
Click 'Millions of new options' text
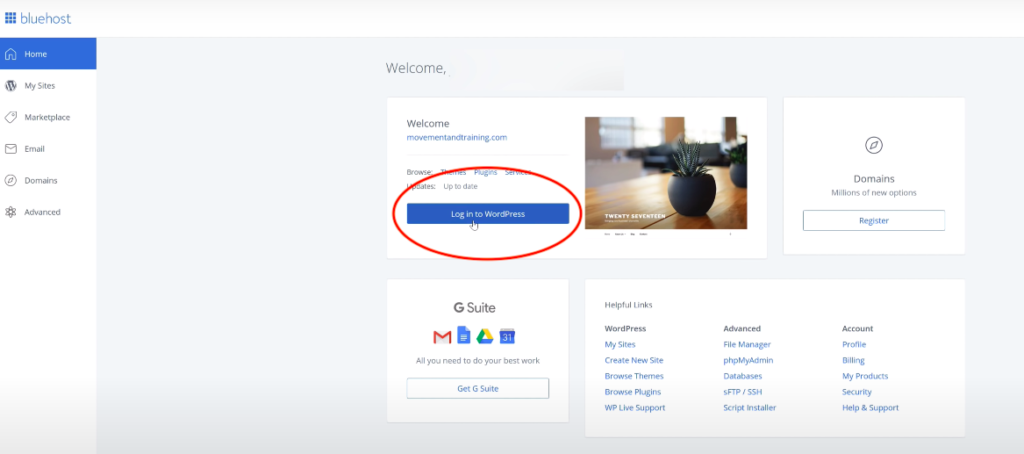point(874,193)
